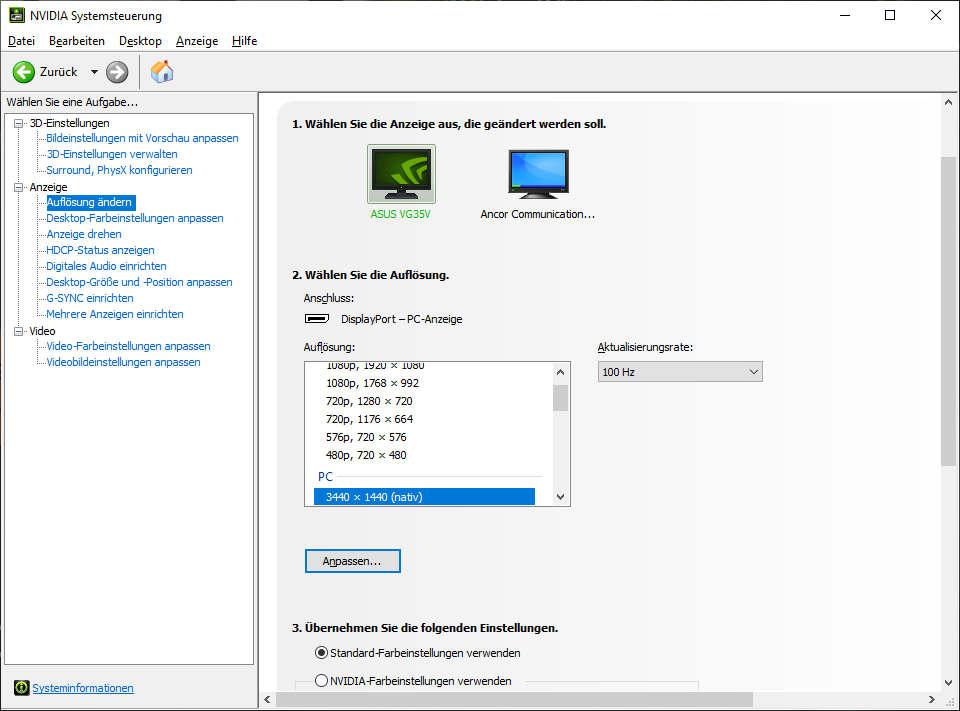Click main panel scroll right arrow
Screen dimensions: 960x711
click(x=932, y=699)
